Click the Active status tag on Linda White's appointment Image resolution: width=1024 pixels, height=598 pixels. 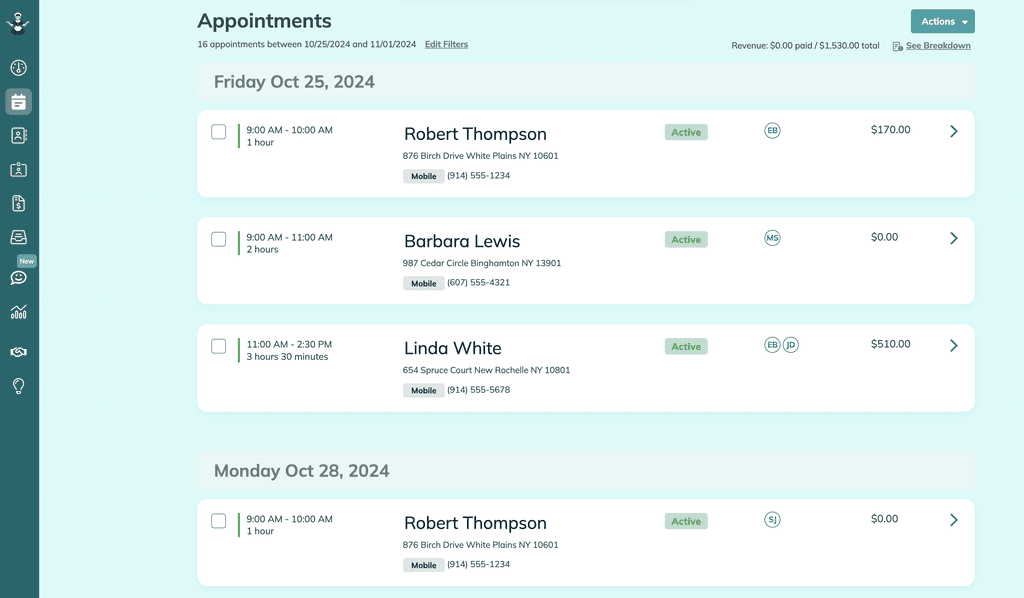(x=686, y=346)
